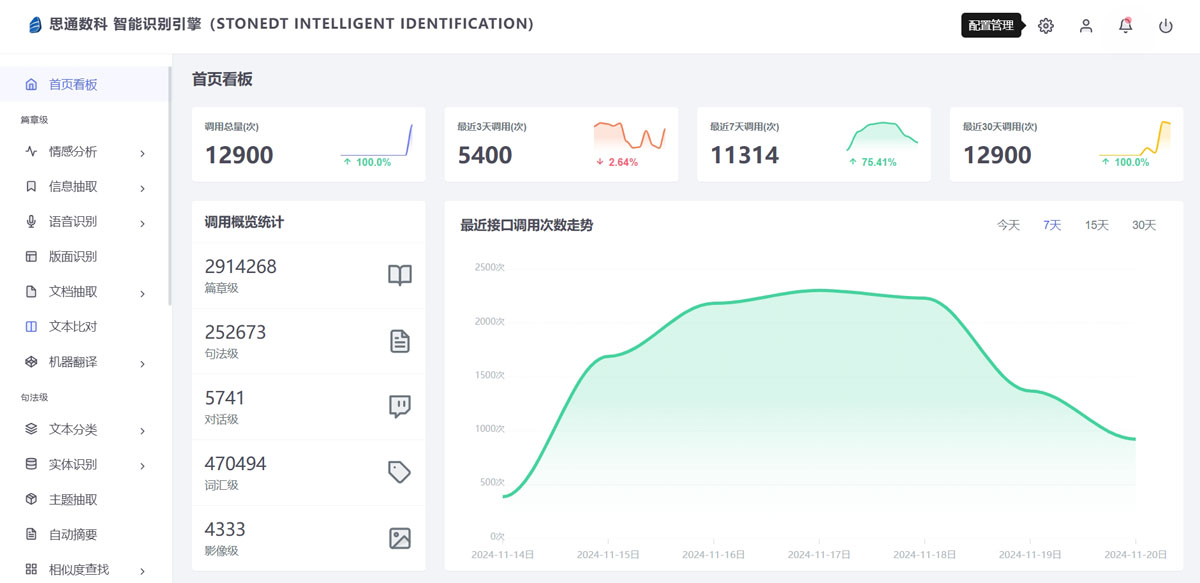Switch the chart to 30天
Screen dimensions: 1200x583
pos(1144,225)
